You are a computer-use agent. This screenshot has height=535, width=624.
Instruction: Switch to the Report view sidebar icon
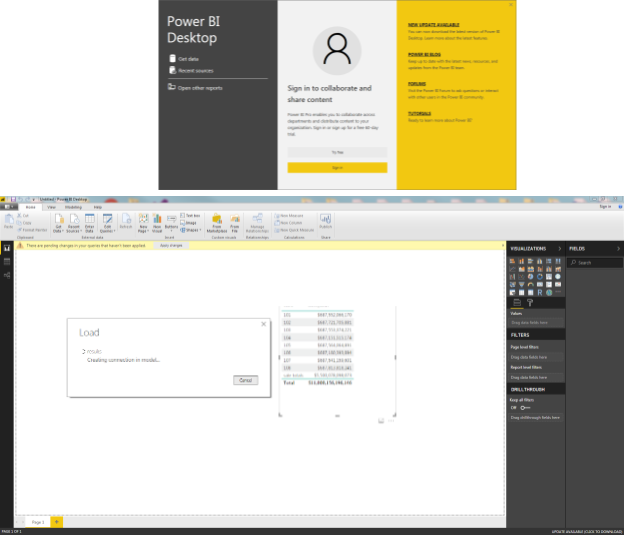(7, 248)
